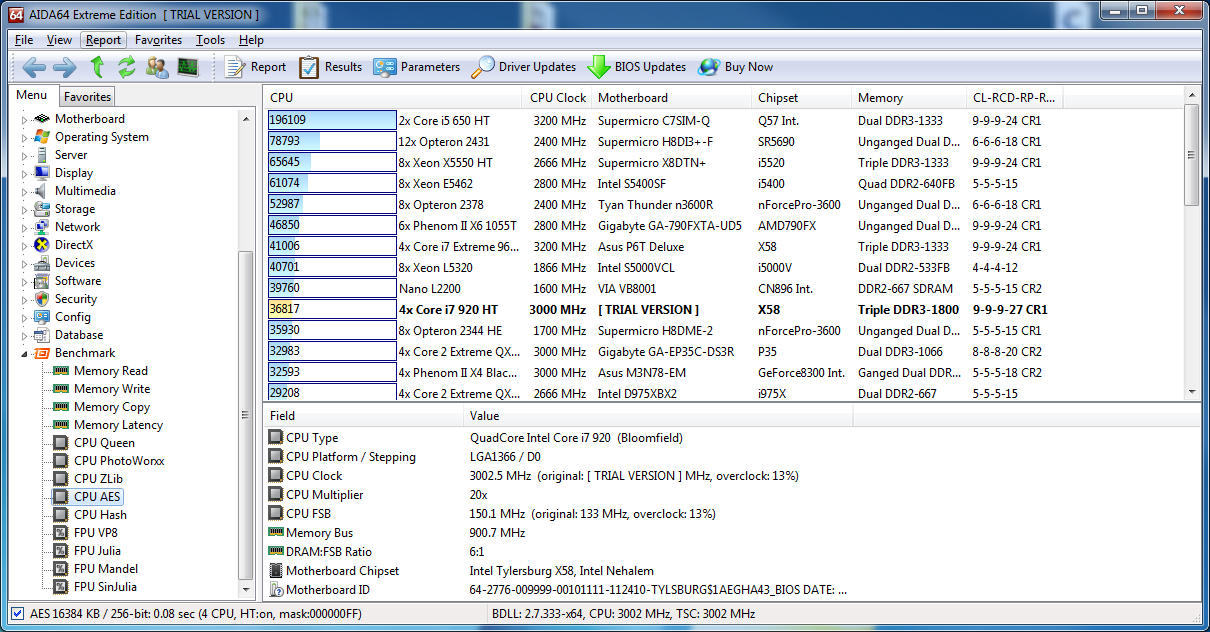Viewport: 1210px width, 632px height.
Task: Open the View menu
Action: (59, 40)
